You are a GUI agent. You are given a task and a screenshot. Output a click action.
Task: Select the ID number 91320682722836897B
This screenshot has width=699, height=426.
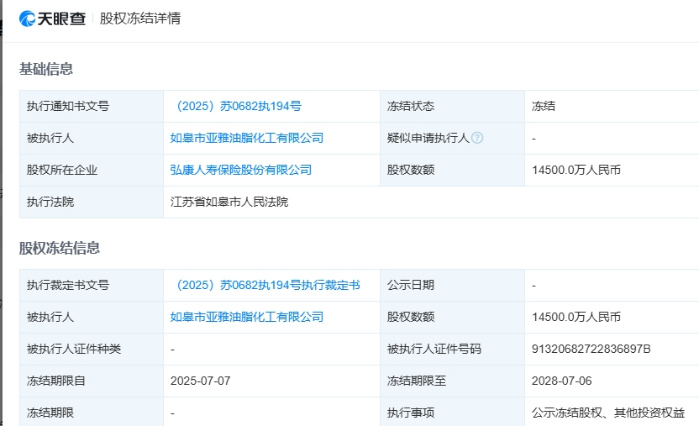591,349
